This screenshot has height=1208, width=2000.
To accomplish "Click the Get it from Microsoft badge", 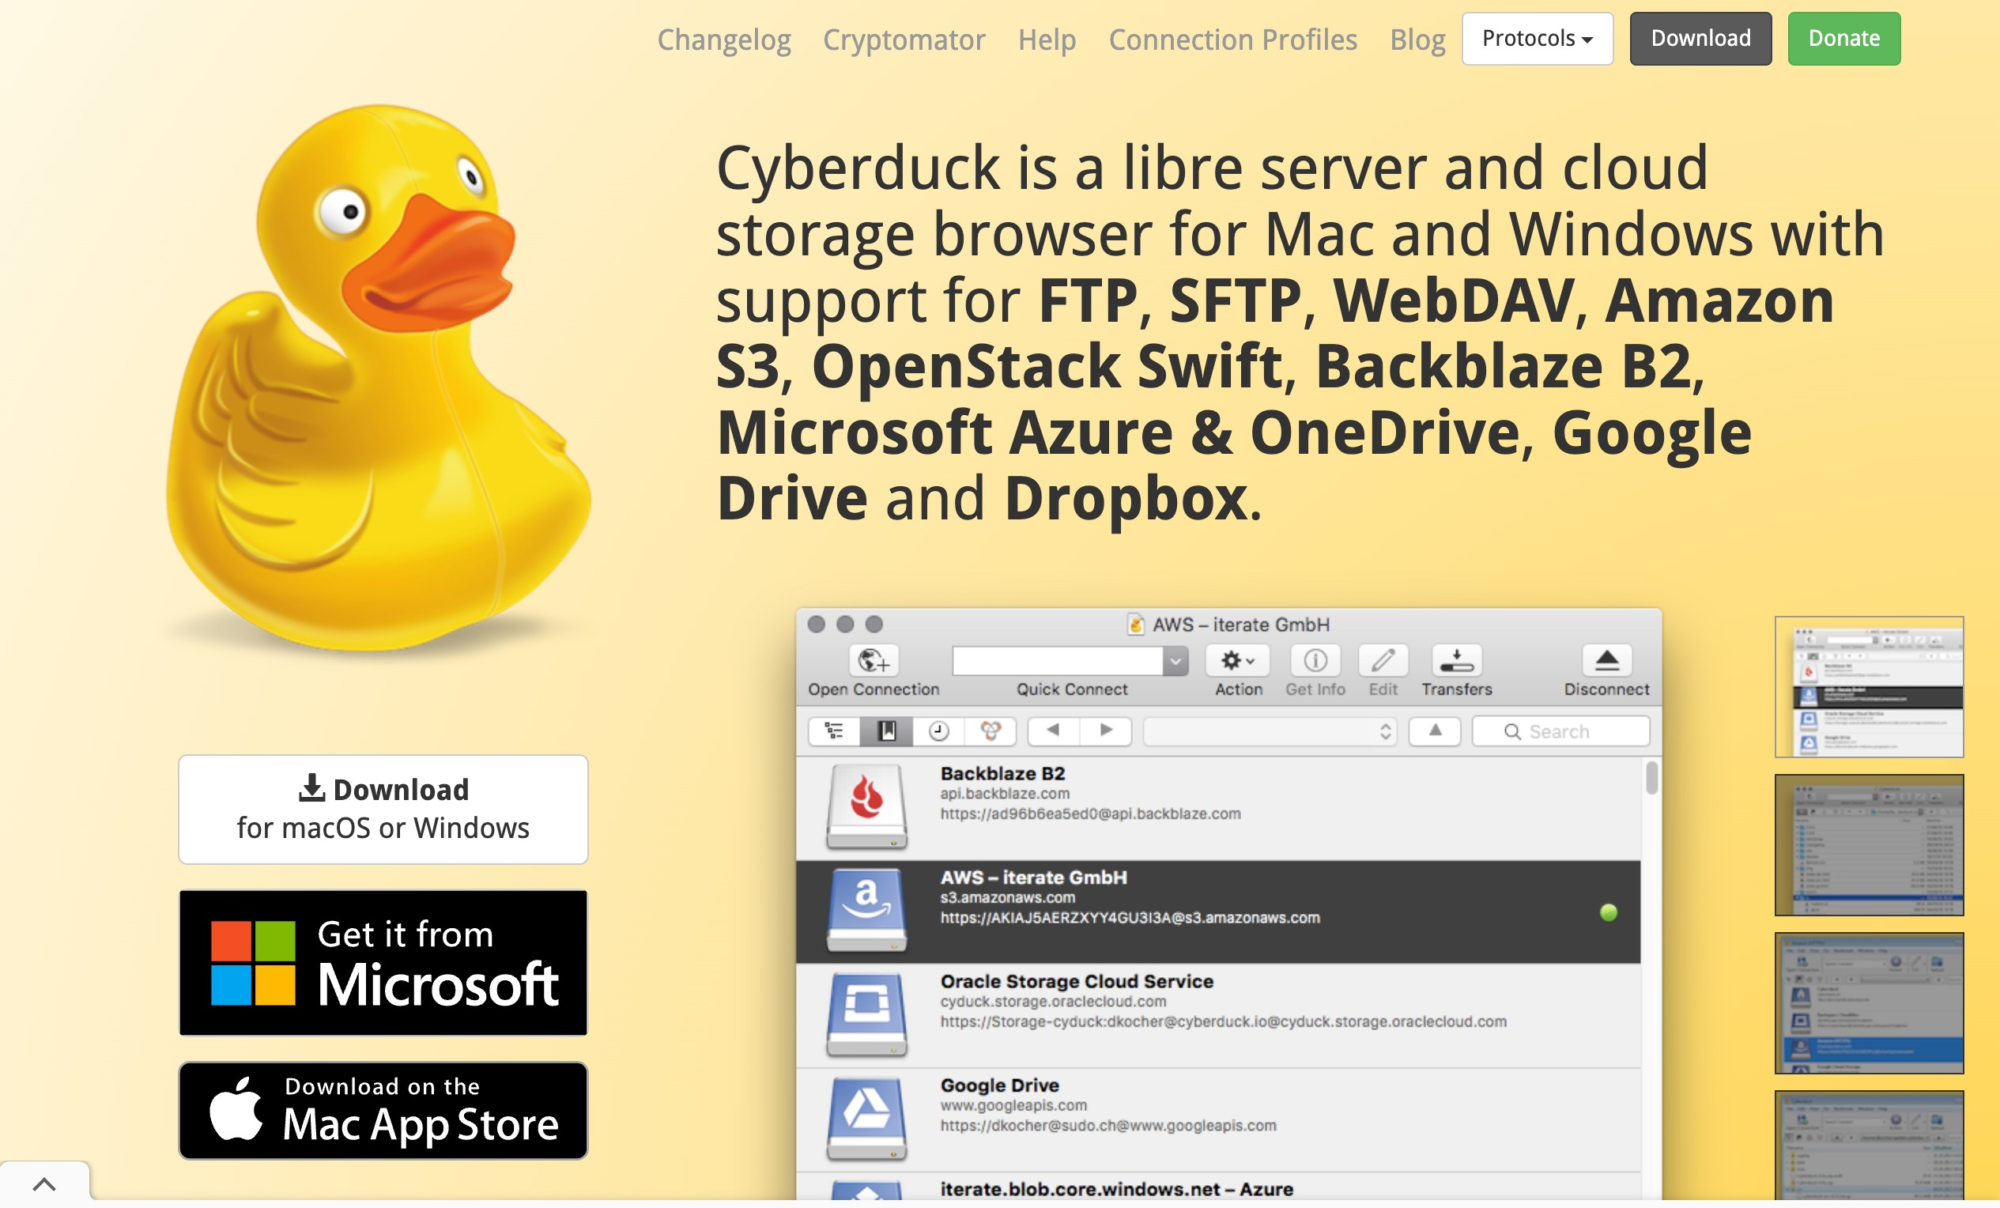I will 383,962.
